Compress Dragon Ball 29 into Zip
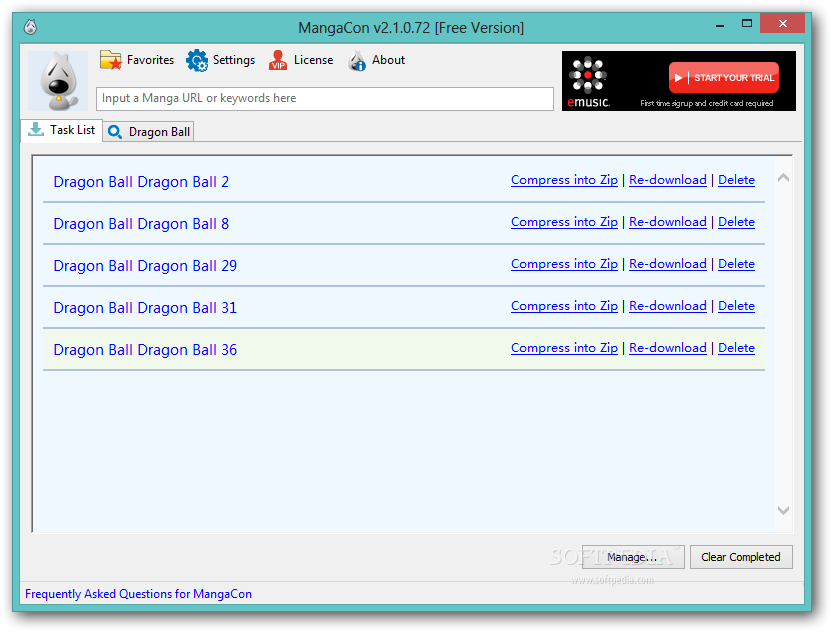 click(564, 264)
